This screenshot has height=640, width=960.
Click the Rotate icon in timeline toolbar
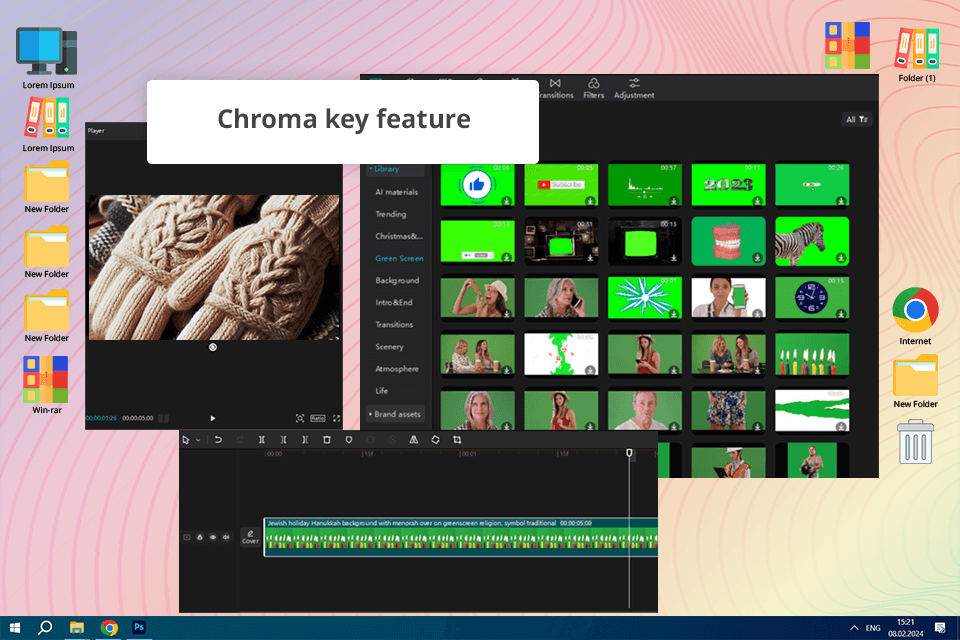pyautogui.click(x=435, y=440)
